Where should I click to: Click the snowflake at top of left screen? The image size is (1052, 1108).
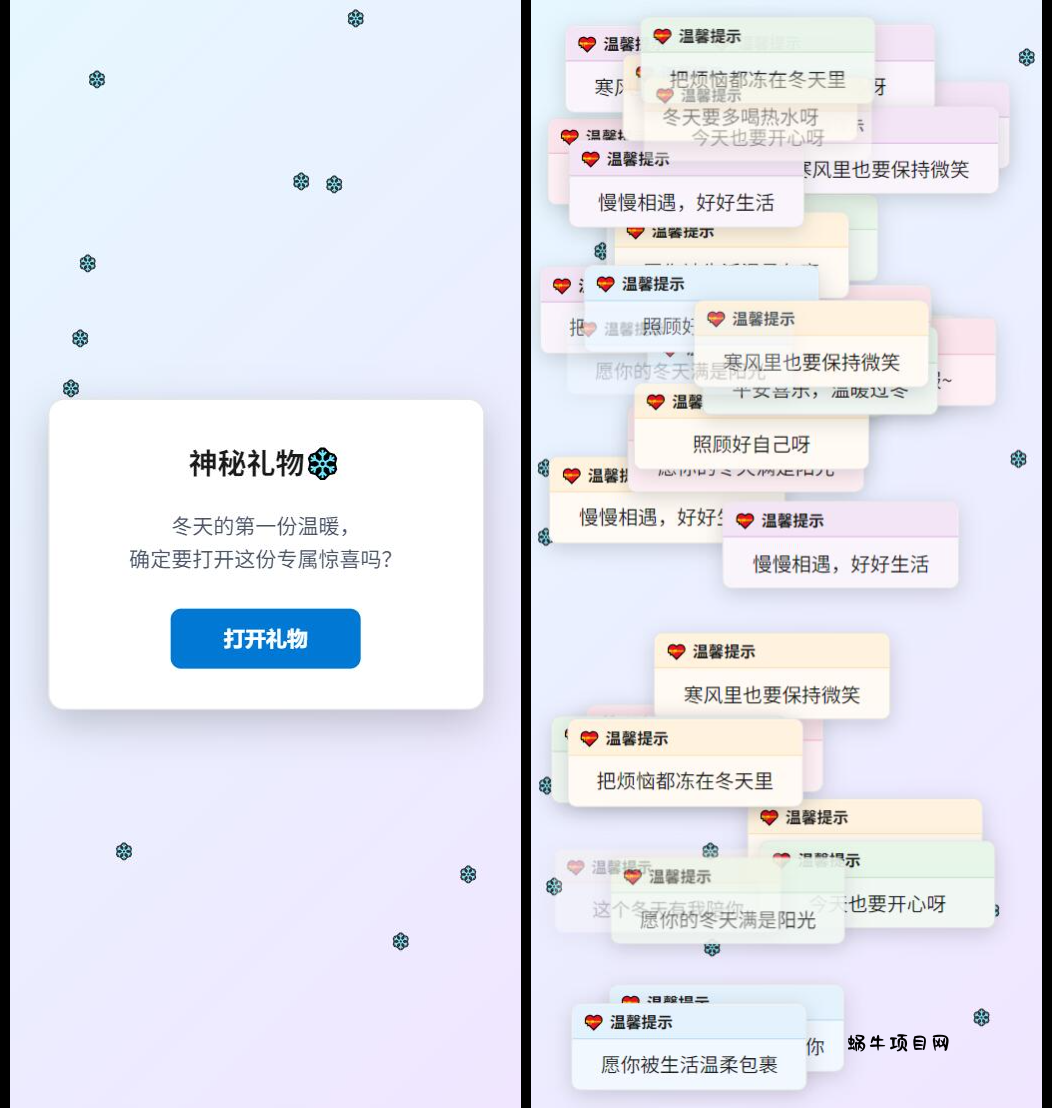coord(355,18)
